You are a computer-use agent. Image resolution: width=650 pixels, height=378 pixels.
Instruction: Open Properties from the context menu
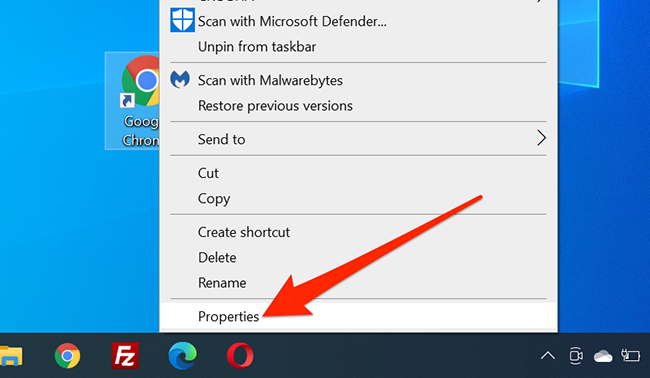pos(359,316)
